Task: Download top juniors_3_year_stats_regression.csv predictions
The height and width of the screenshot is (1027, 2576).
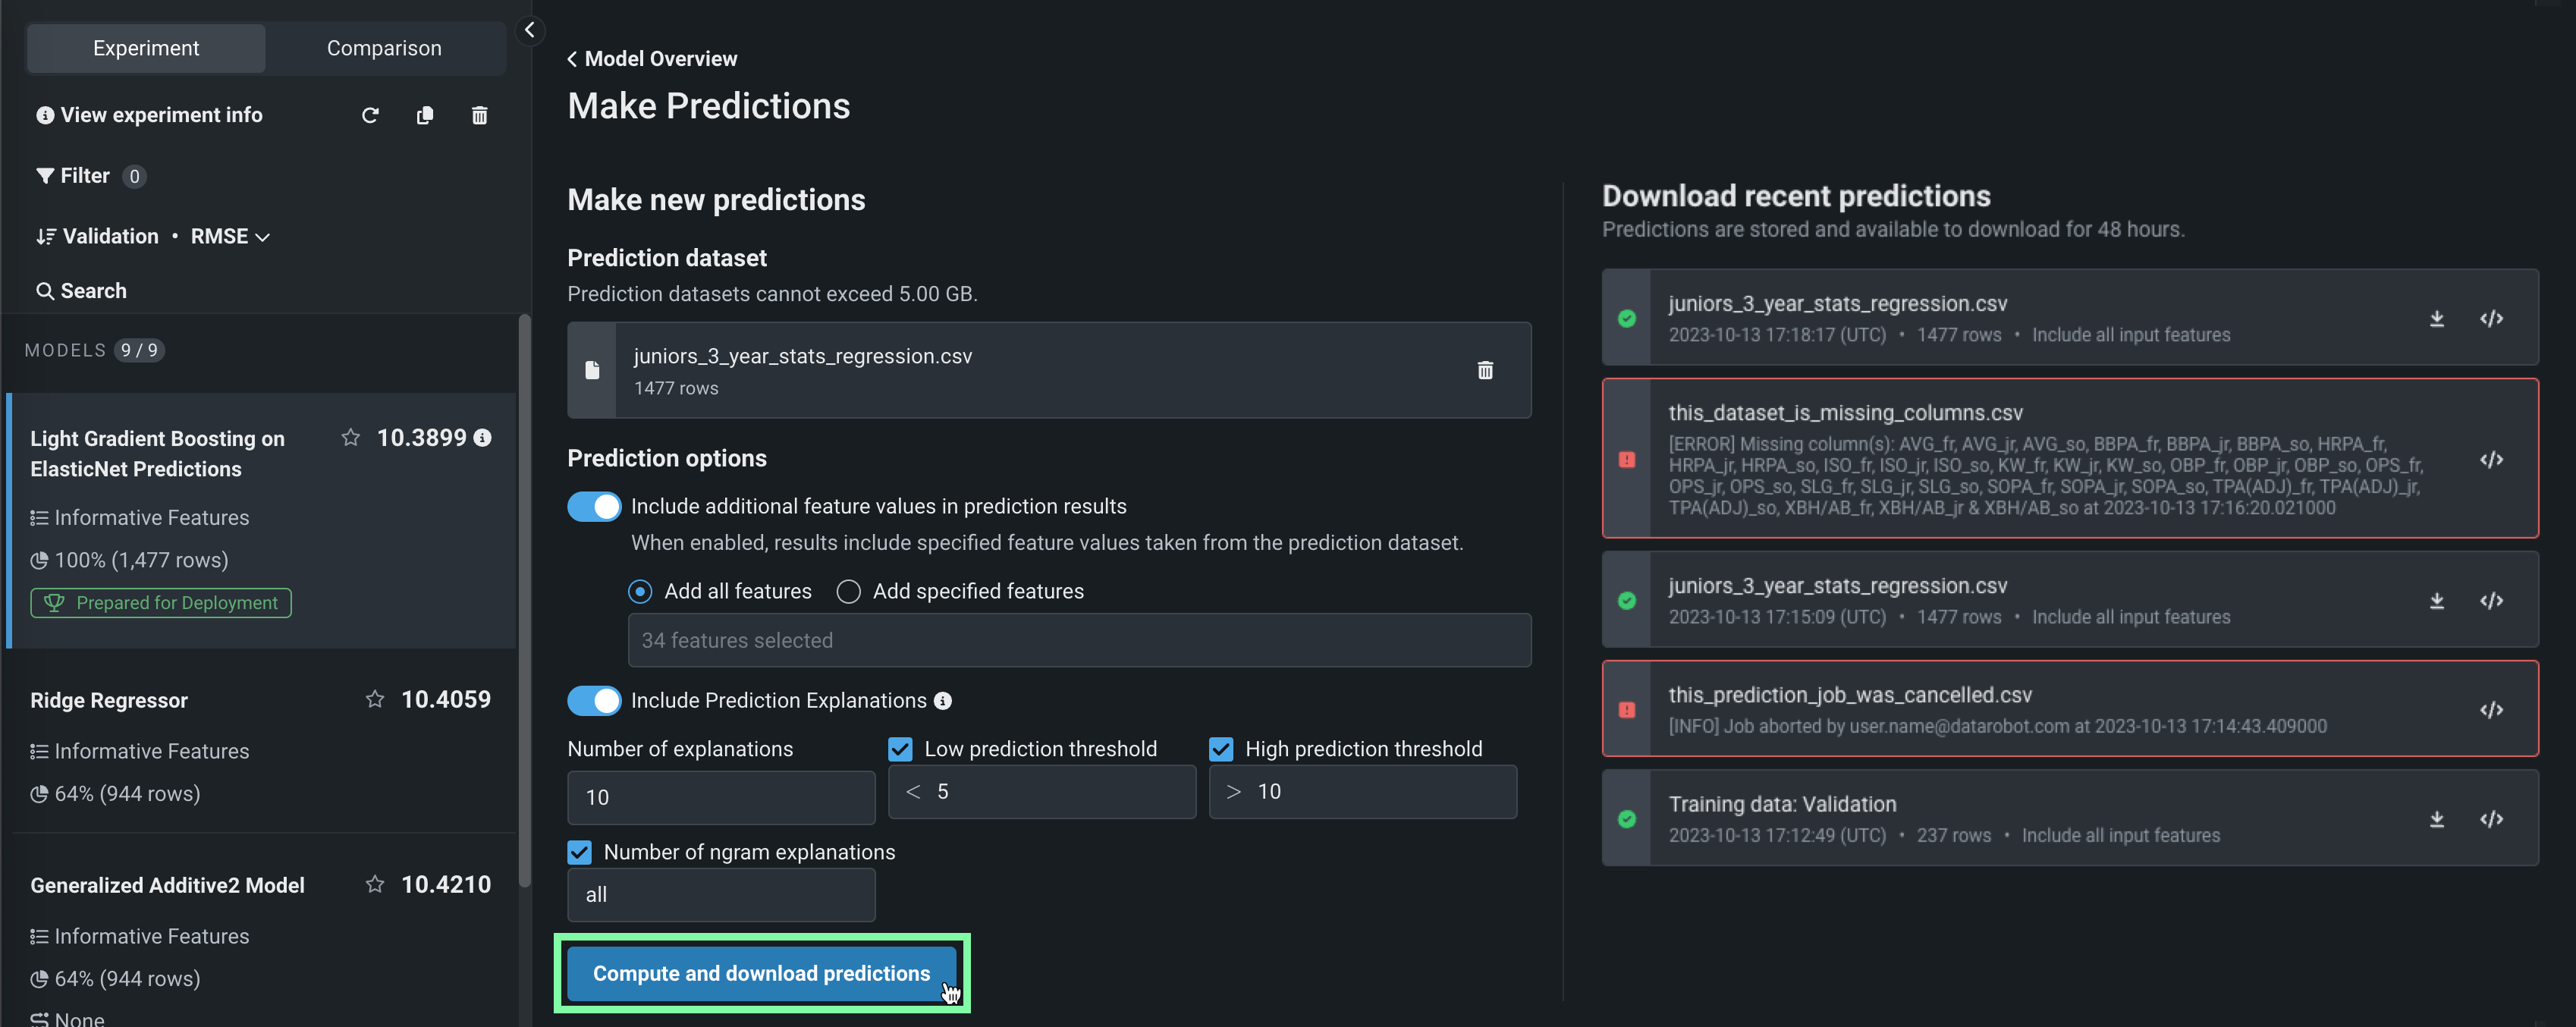Action: pyautogui.click(x=2437, y=319)
